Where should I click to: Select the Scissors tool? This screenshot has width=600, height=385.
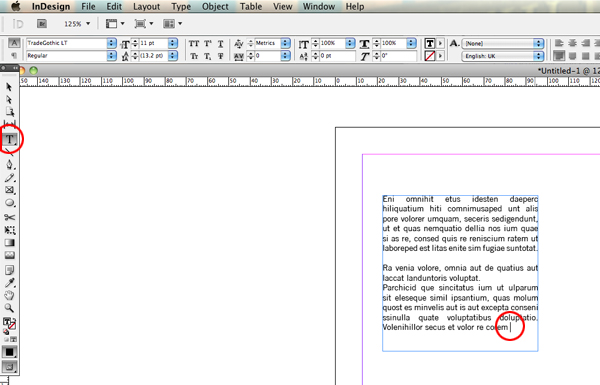(x=10, y=217)
